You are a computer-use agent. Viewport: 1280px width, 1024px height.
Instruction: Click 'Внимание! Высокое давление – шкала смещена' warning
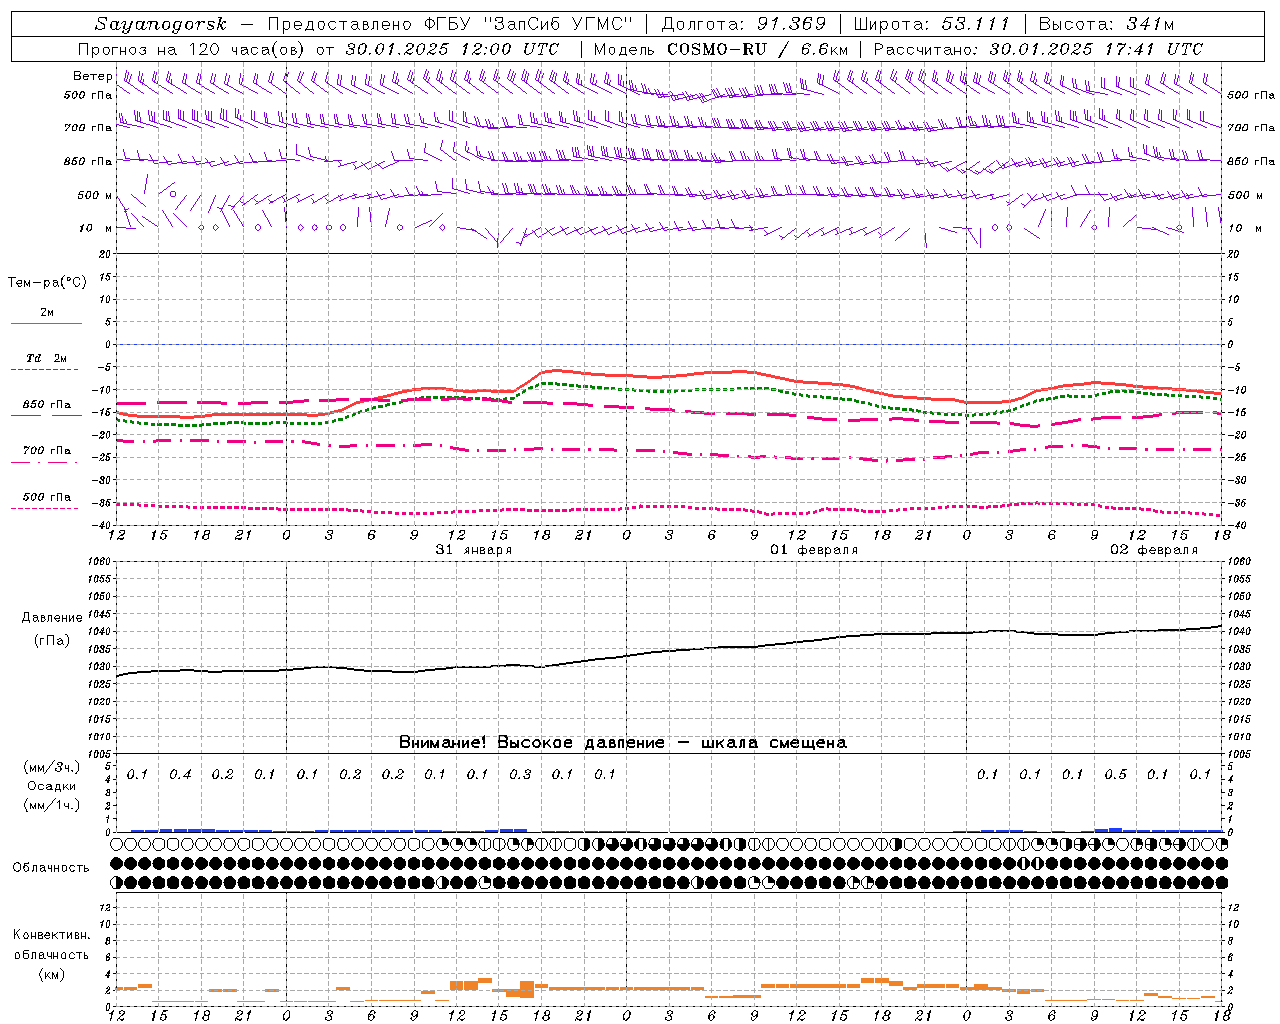[x=623, y=743]
